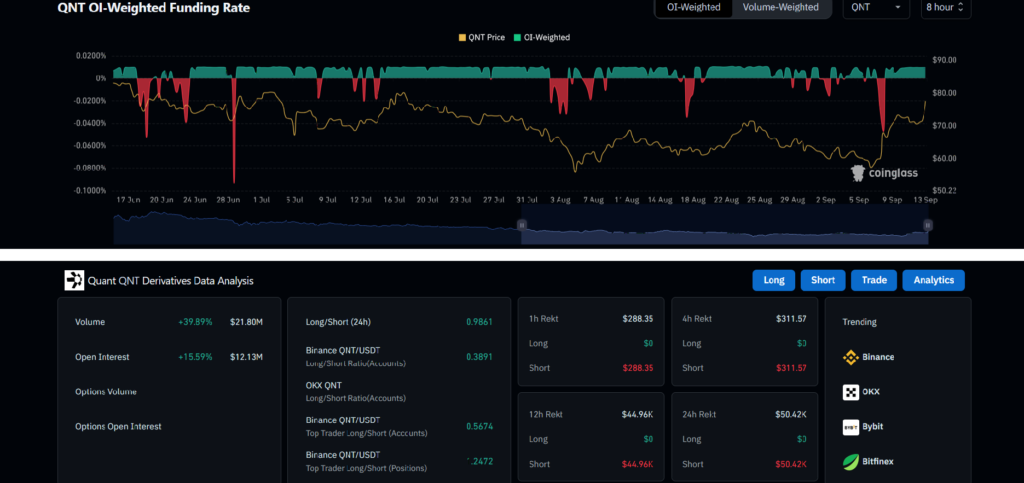The height and width of the screenshot is (483, 1024).
Task: Click the yellow QNT Price legend swatch
Action: (462, 38)
